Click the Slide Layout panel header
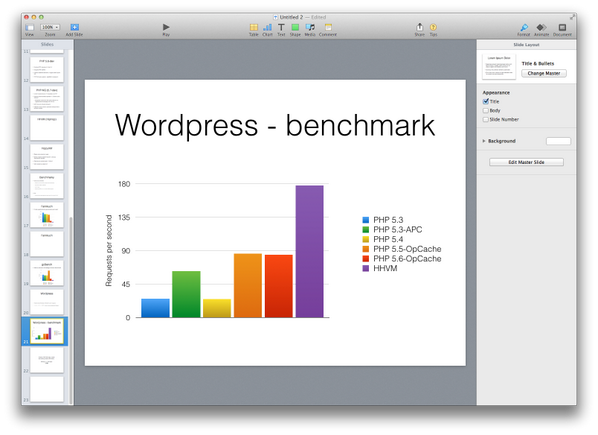Viewport: 598px width, 435px height. click(526, 45)
